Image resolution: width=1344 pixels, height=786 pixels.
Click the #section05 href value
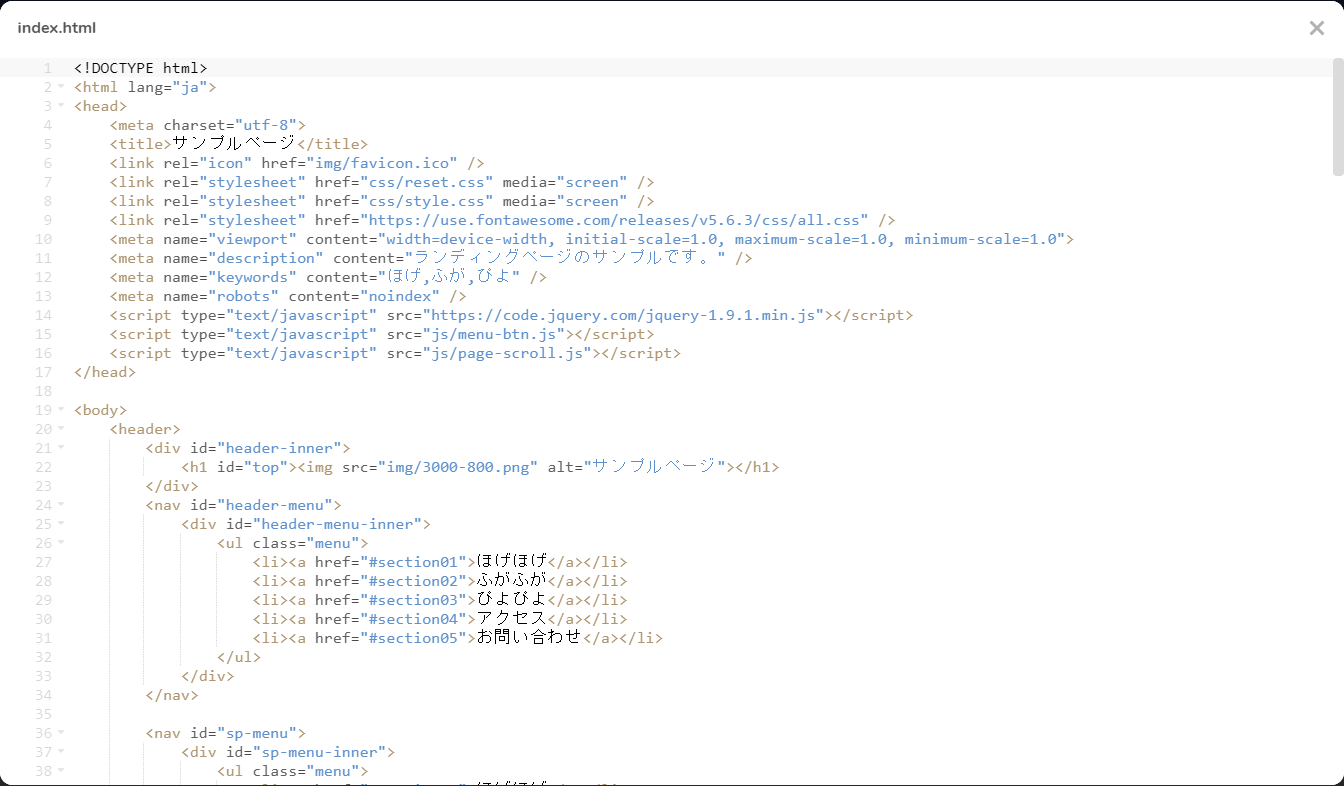coord(417,638)
